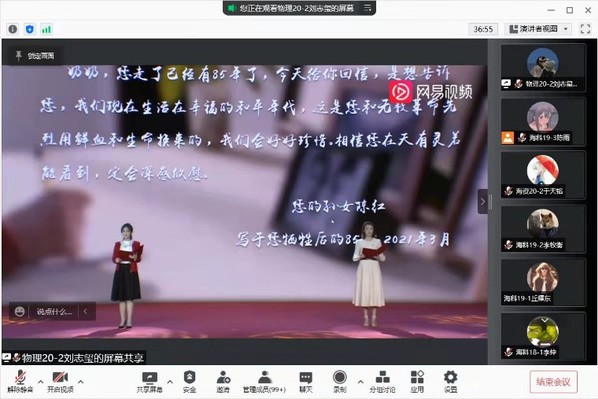This screenshot has height=399, width=598.
Task: Open the Manage Members panel
Action: (264, 381)
